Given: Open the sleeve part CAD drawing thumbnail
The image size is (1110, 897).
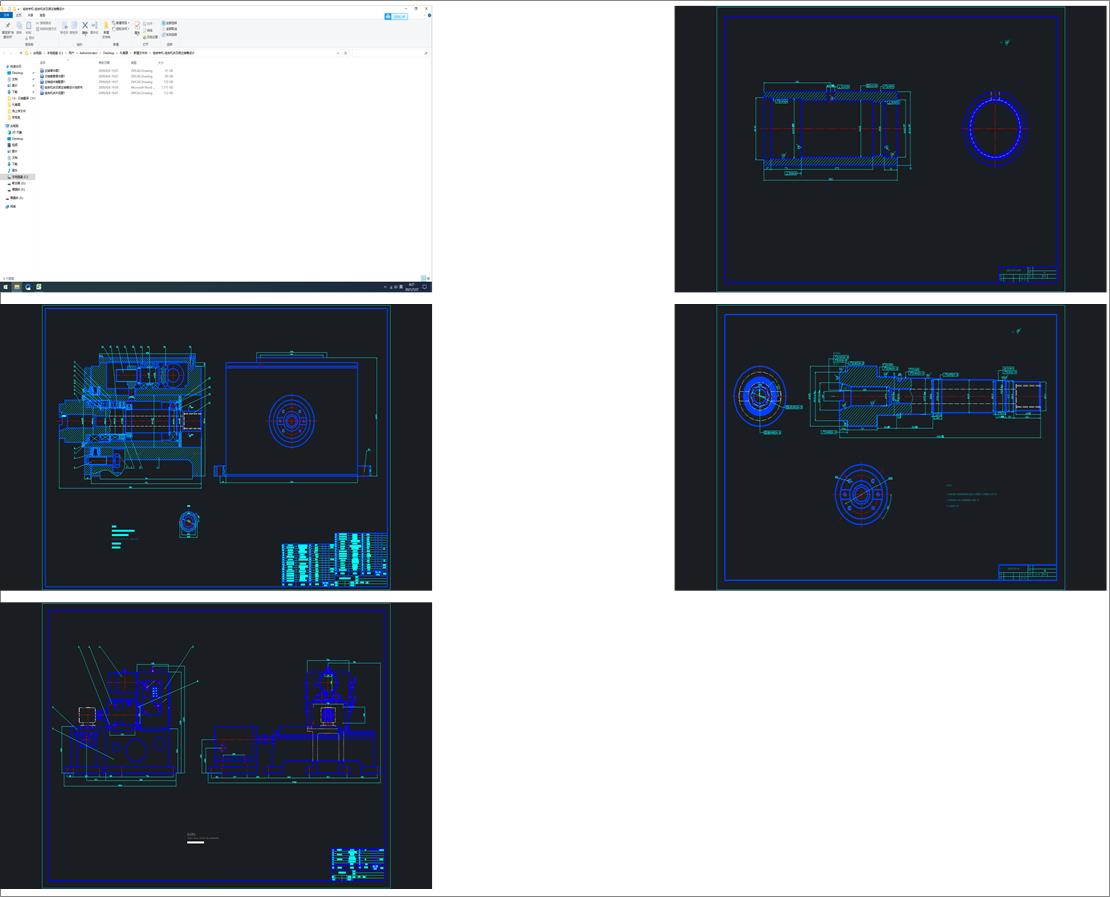Looking at the screenshot, I should click(x=890, y=149).
